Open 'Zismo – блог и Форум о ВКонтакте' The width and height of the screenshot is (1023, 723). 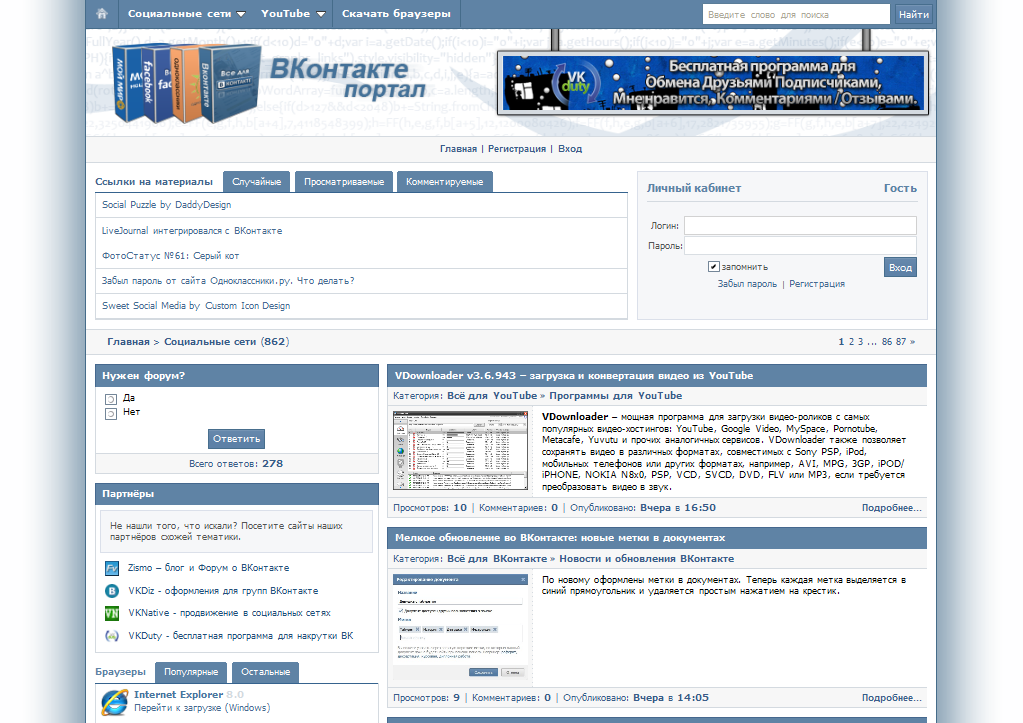[209, 568]
